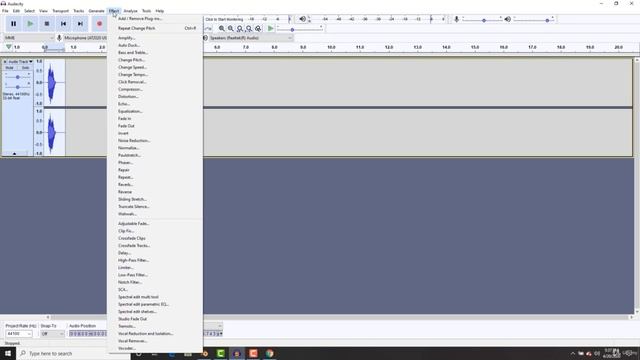Click the Fit Project zoom icon
640x360 pixels.
tap(249, 29)
